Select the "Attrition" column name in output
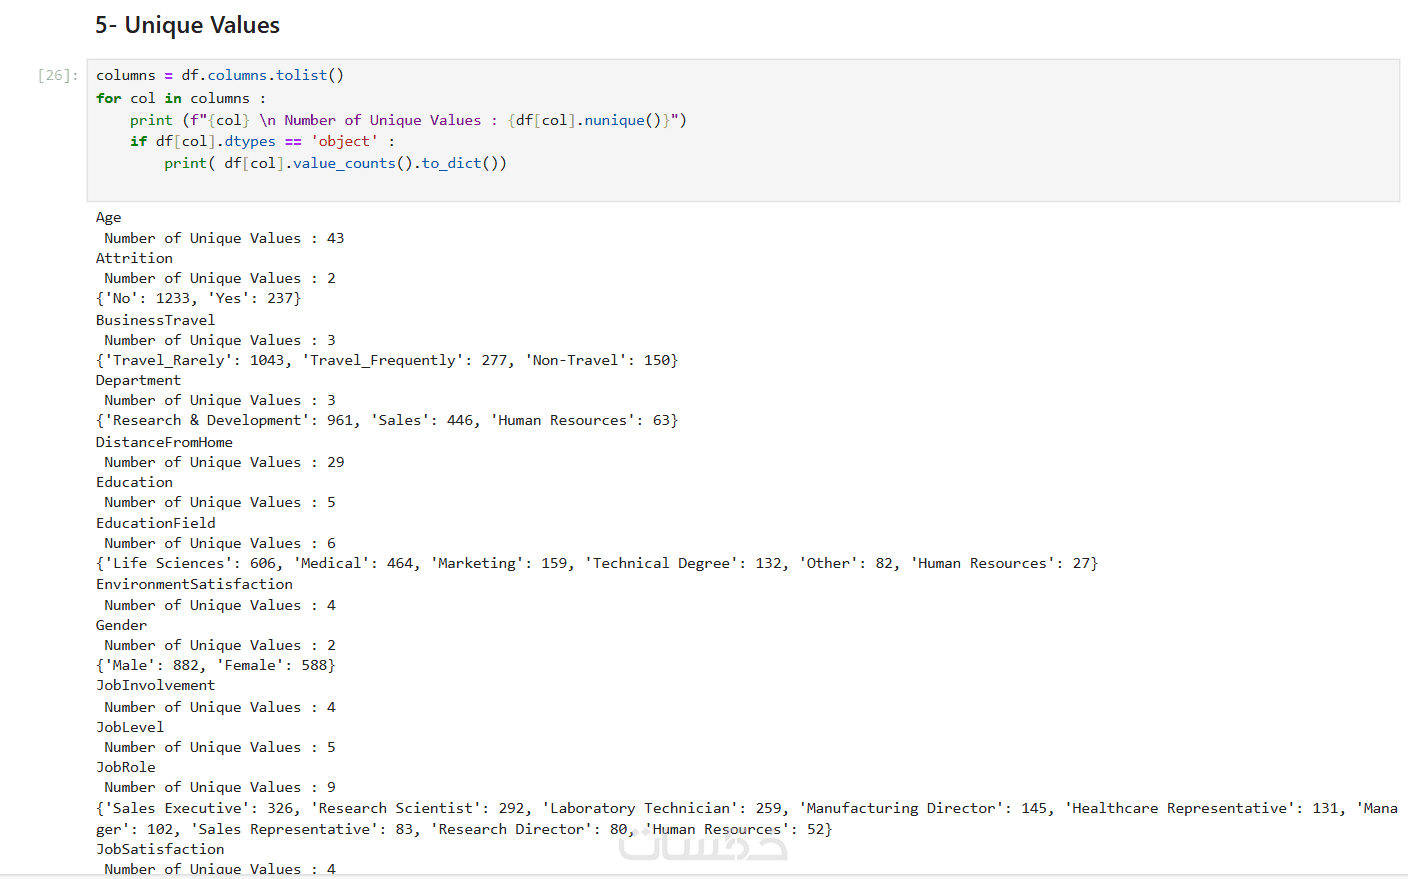 click(134, 258)
